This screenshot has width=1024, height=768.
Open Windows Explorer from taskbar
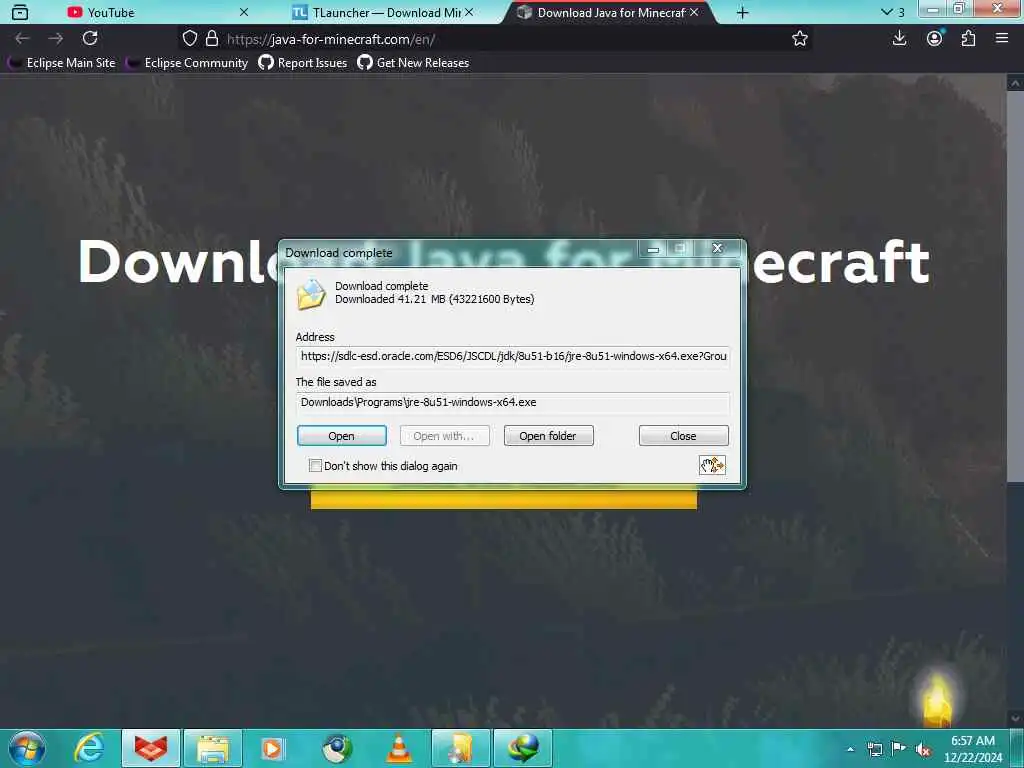[213, 748]
